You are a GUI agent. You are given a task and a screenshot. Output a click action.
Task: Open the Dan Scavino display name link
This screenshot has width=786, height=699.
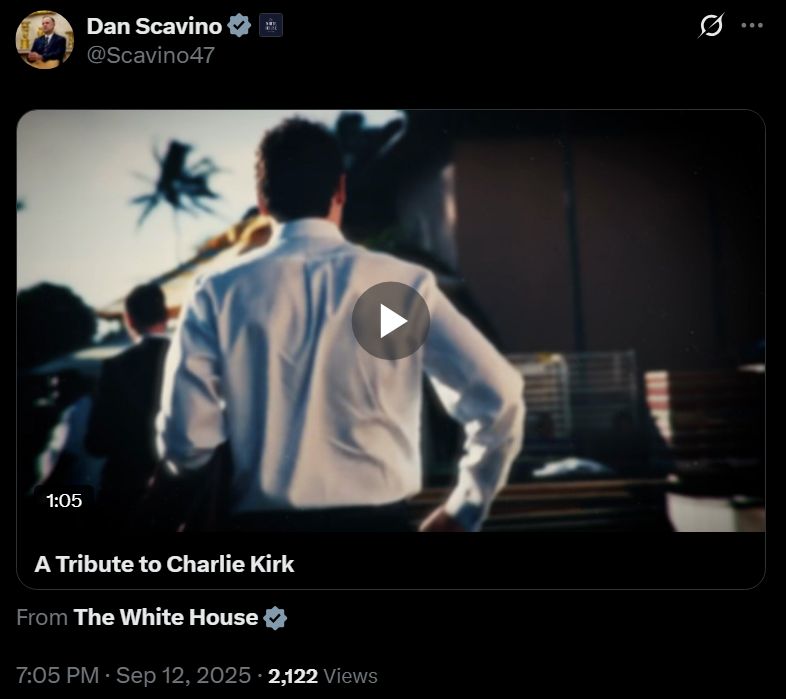154,26
